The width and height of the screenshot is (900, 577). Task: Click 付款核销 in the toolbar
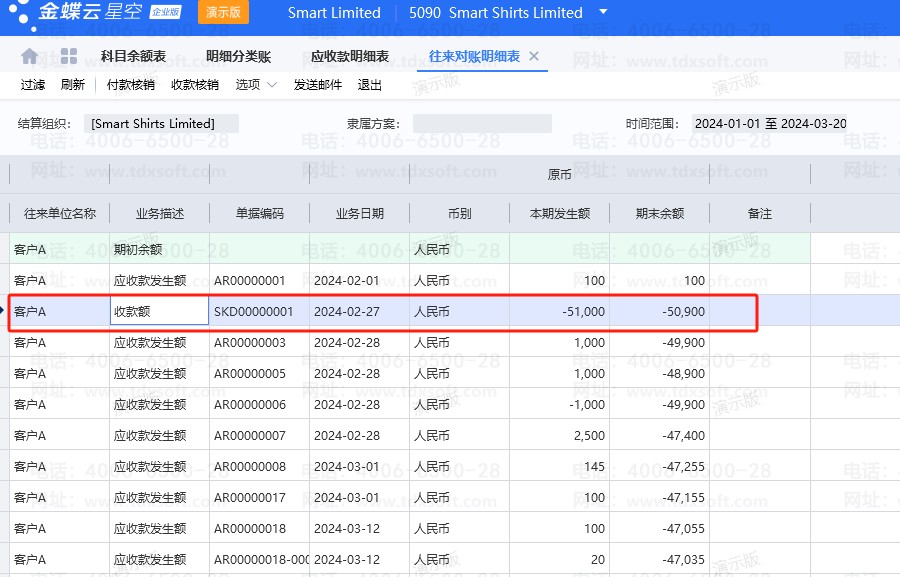coord(131,85)
